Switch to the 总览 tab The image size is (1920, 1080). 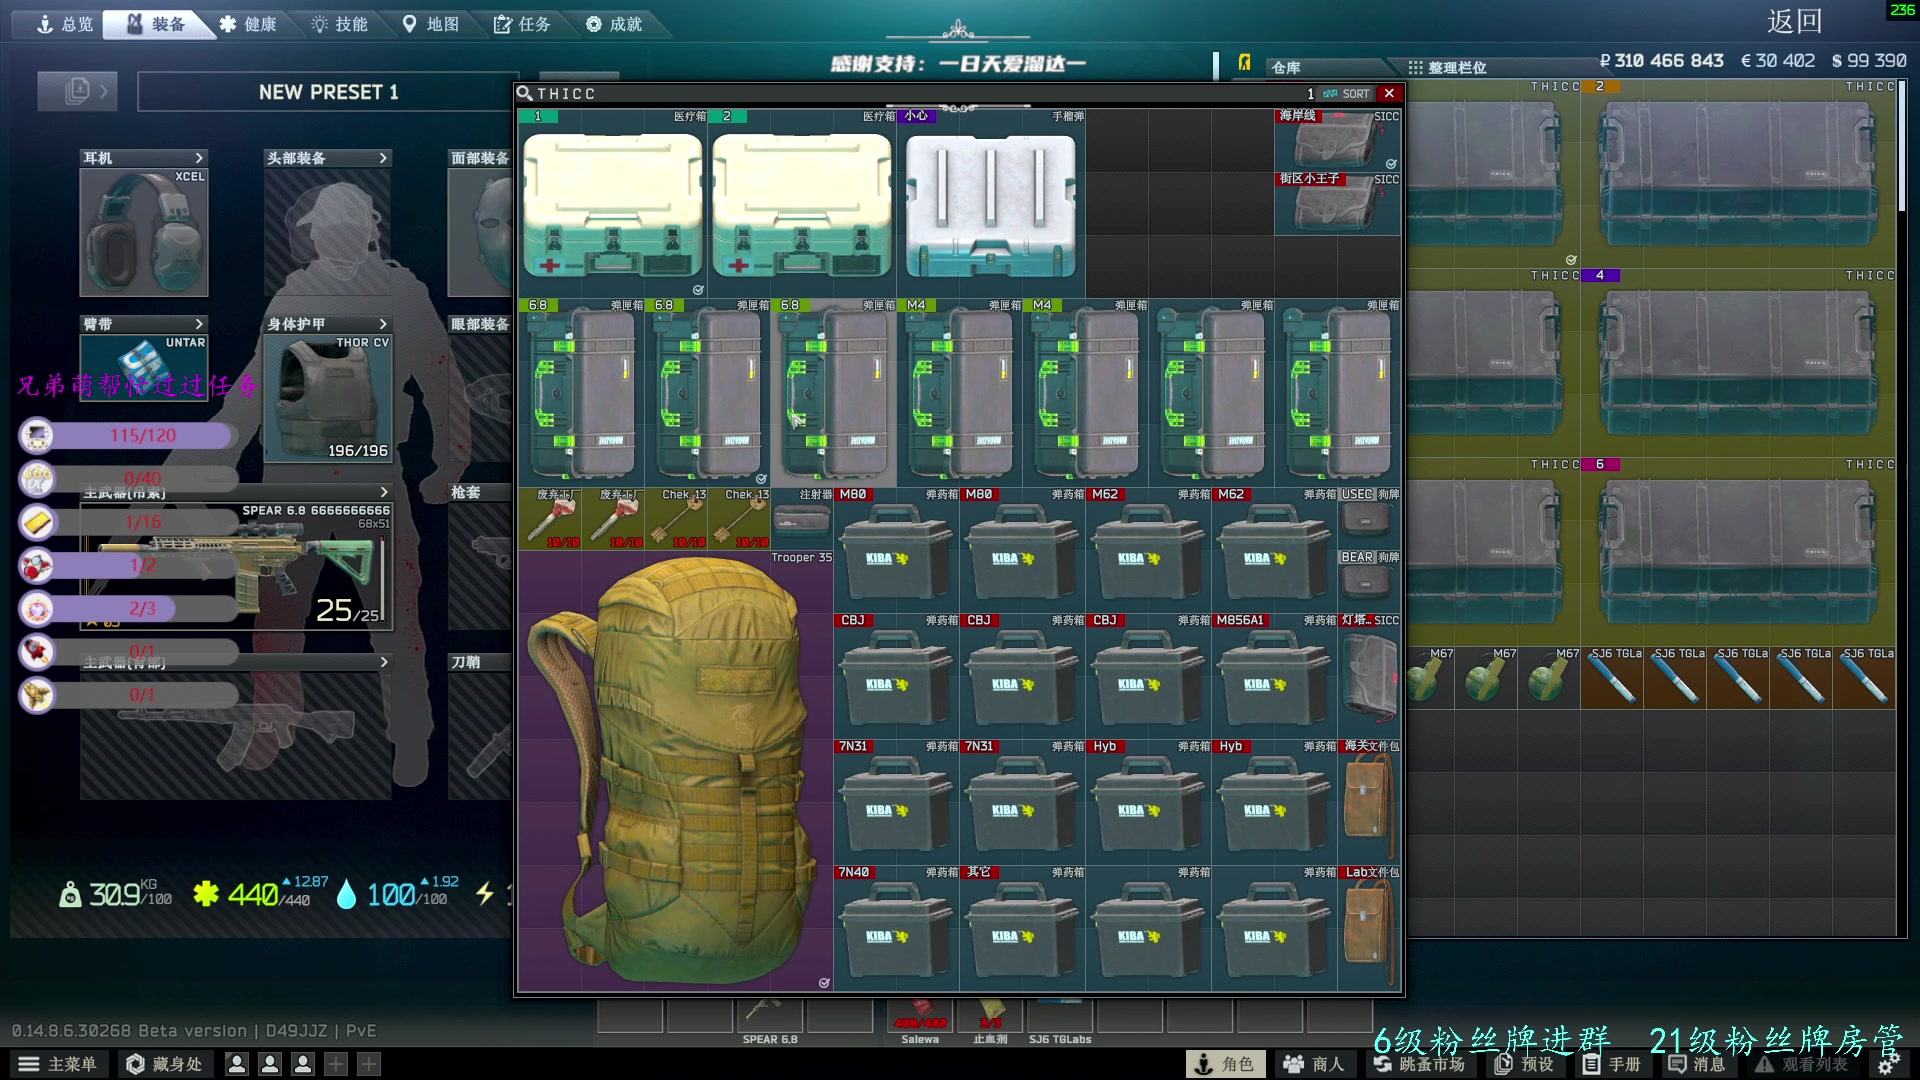(x=66, y=24)
